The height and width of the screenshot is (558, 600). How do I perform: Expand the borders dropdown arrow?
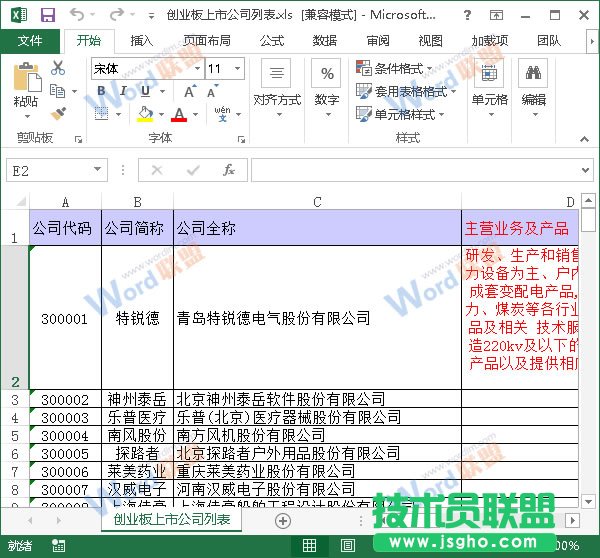click(118, 114)
